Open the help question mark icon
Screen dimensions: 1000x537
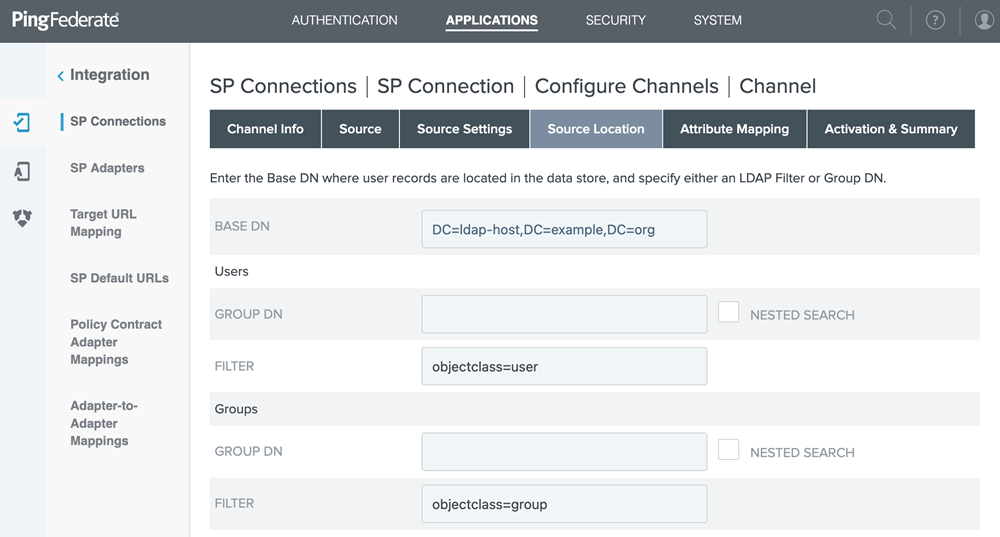click(x=935, y=20)
